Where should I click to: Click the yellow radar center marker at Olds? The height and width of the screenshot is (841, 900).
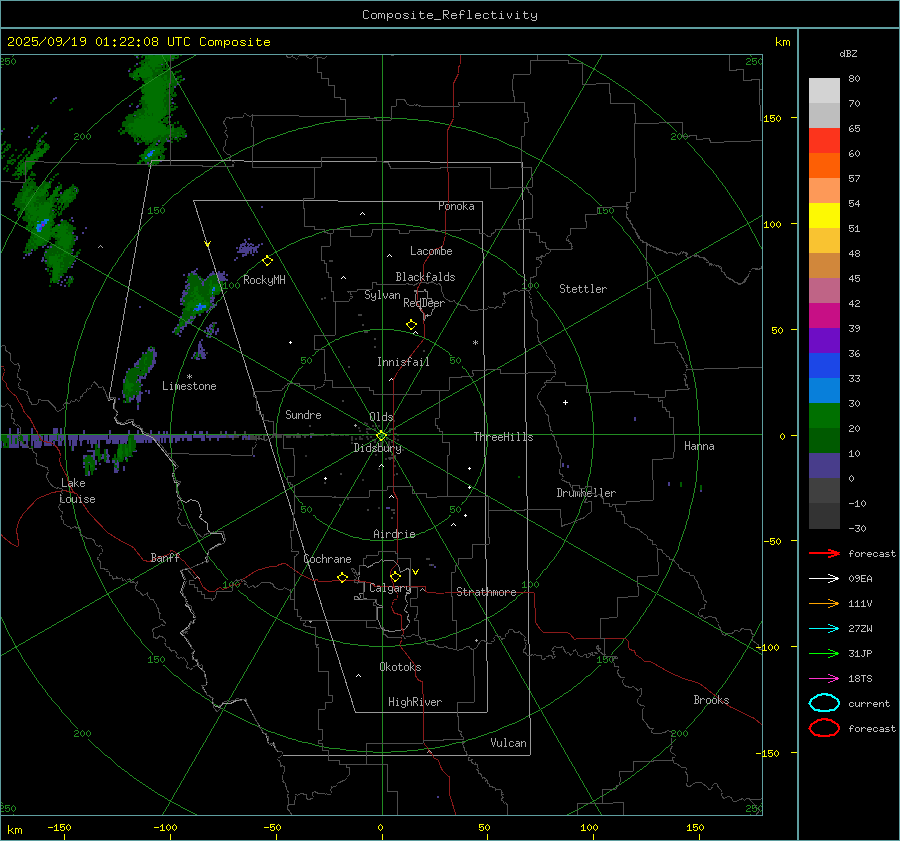381,435
